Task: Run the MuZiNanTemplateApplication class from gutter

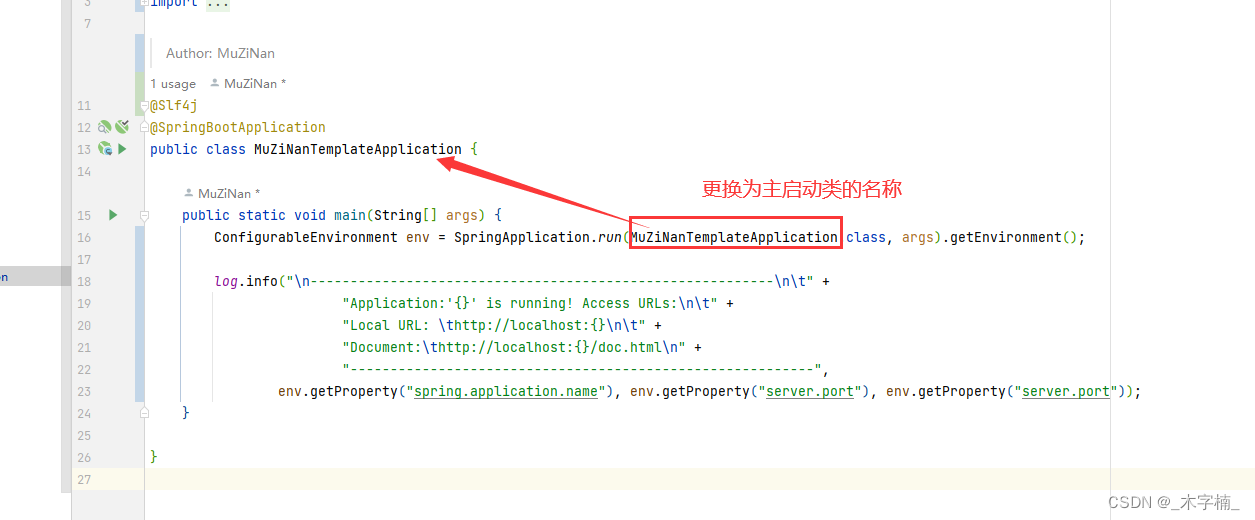Action: [123, 149]
